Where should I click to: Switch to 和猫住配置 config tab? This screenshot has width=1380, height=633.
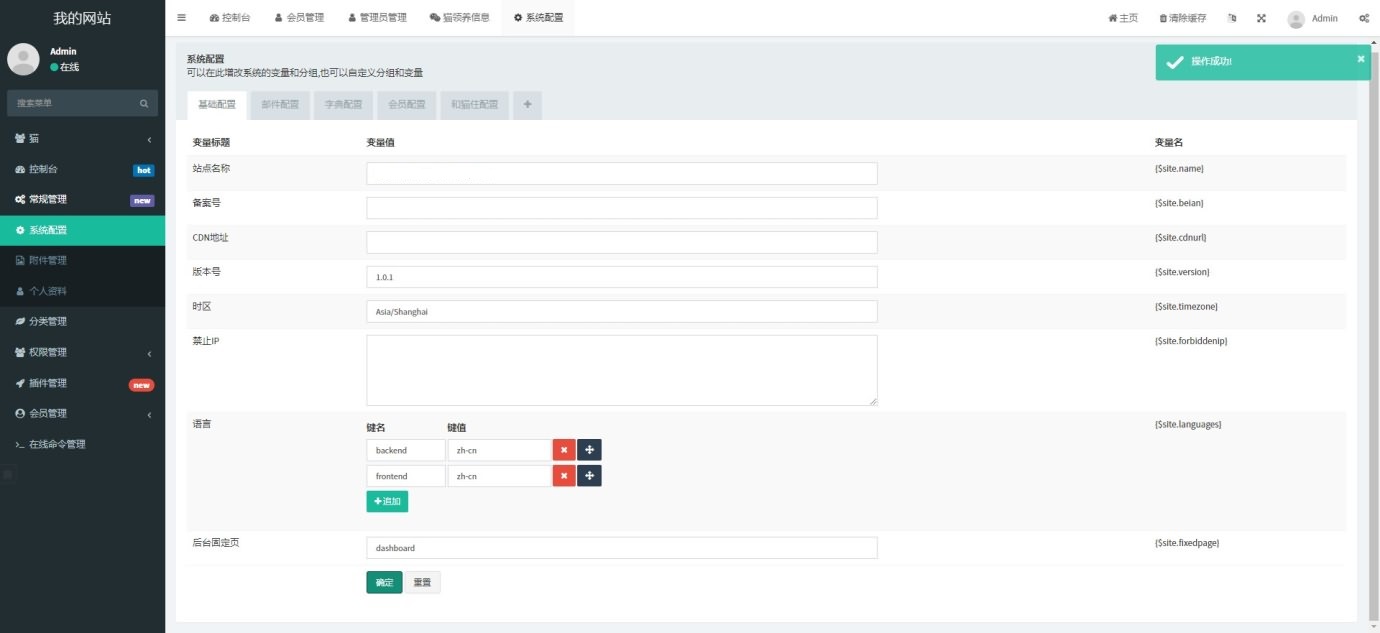pyautogui.click(x=474, y=105)
